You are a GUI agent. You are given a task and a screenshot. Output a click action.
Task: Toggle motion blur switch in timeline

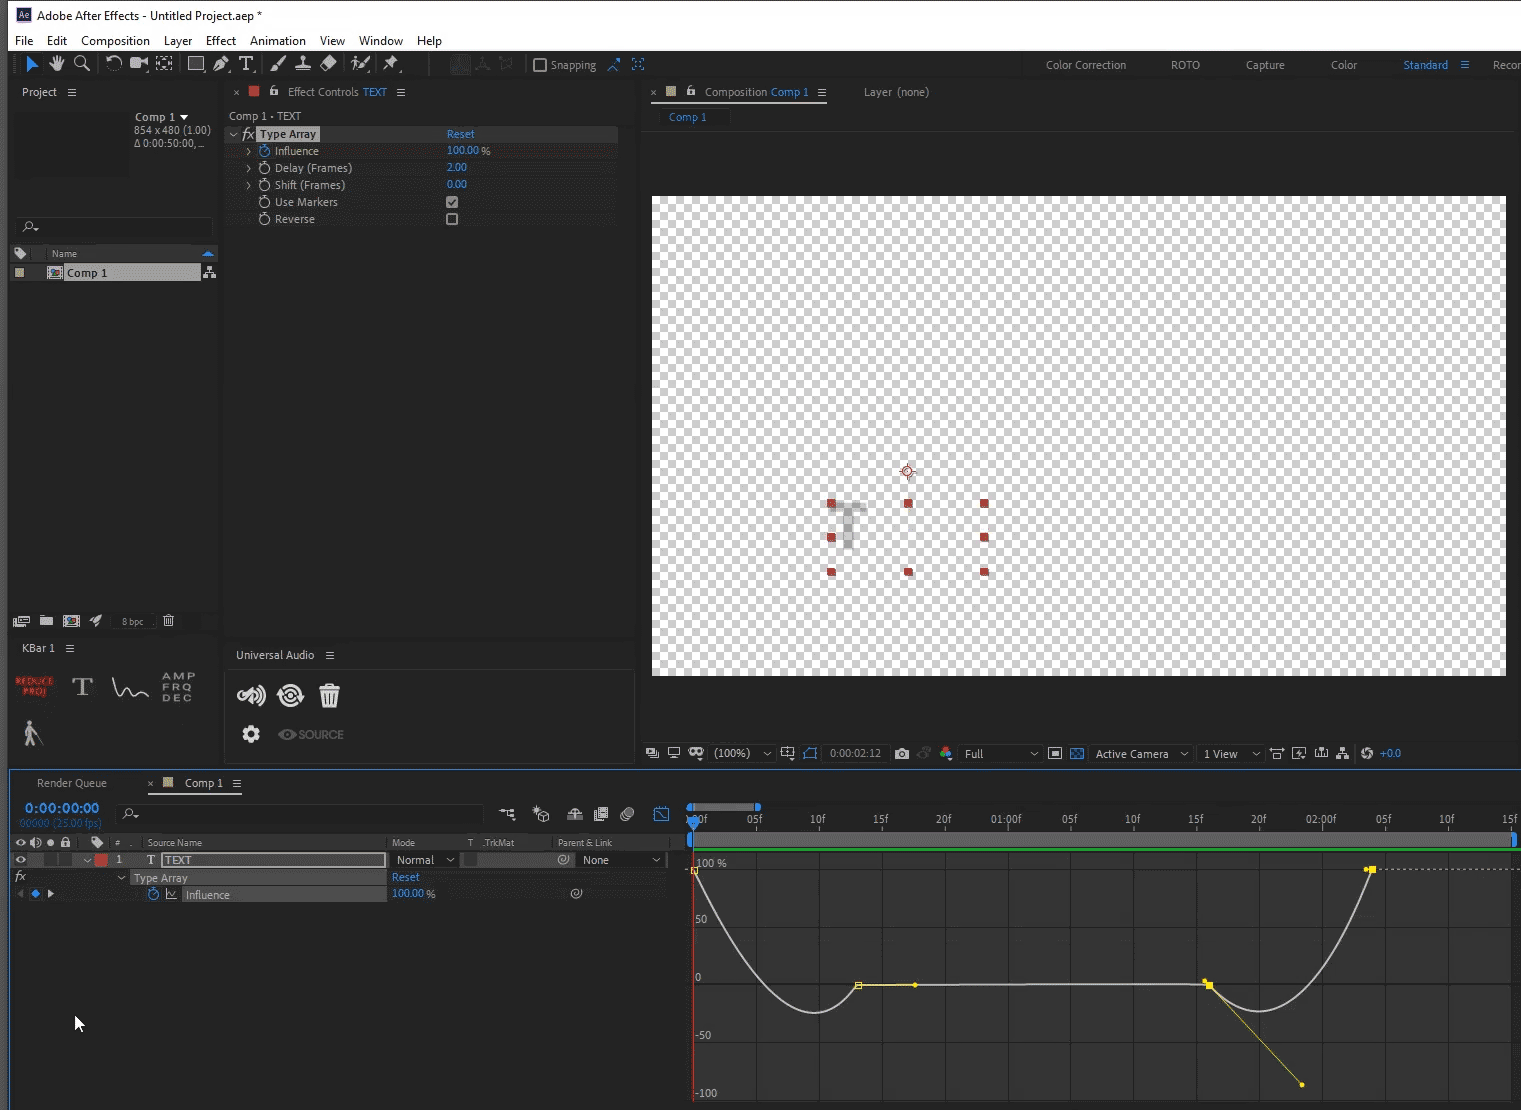[627, 814]
